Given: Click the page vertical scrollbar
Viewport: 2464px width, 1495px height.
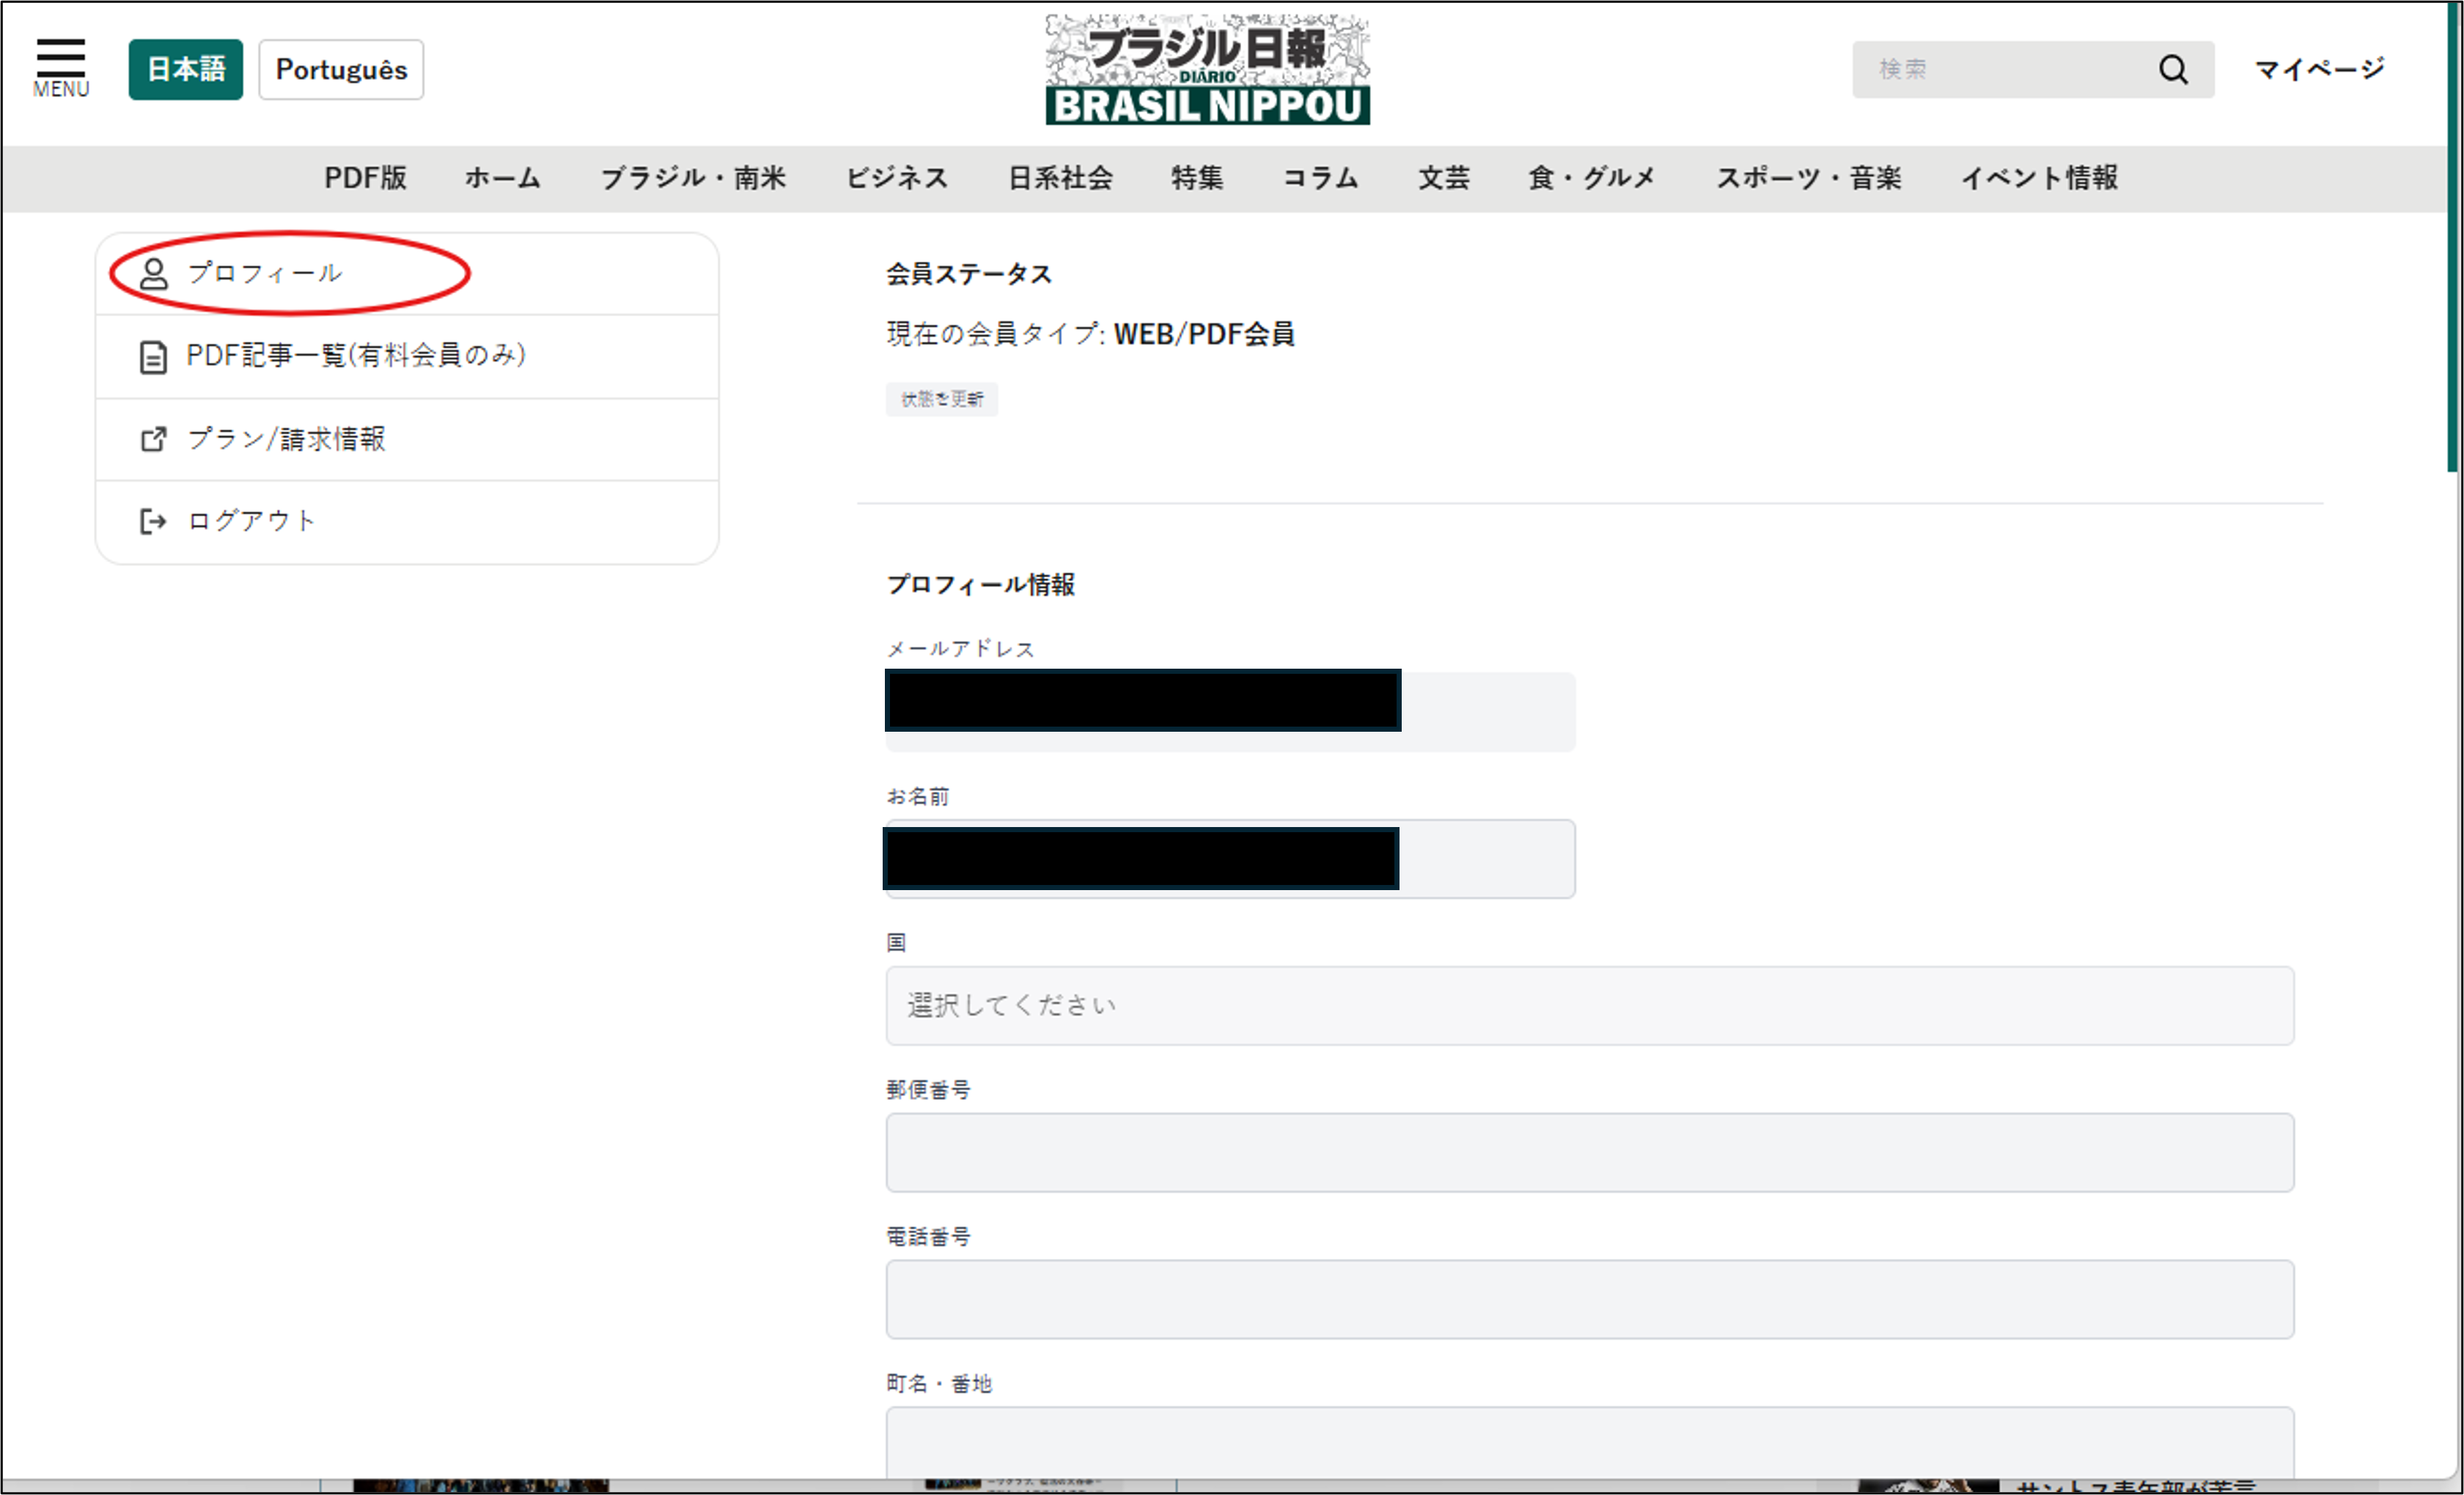Looking at the screenshot, I should point(2453,238).
